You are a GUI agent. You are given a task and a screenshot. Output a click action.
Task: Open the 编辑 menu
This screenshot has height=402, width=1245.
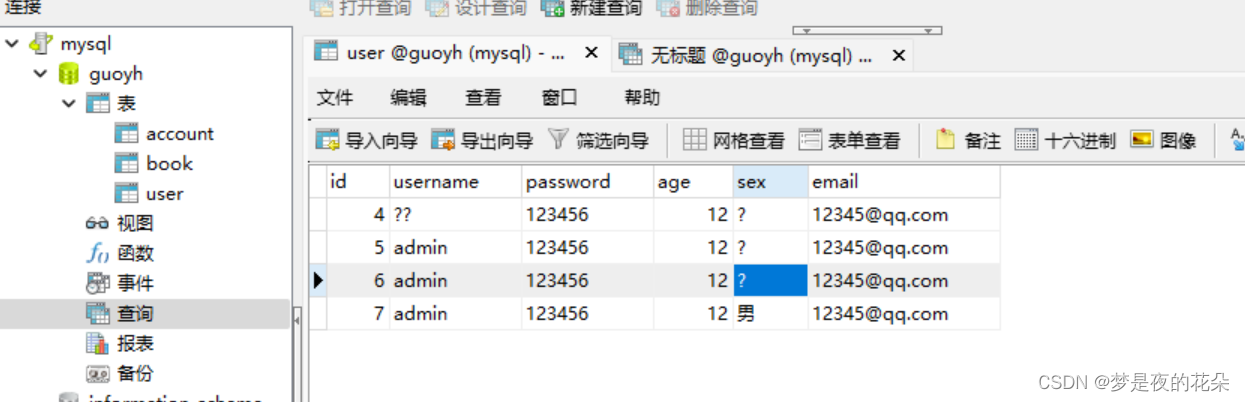408,98
